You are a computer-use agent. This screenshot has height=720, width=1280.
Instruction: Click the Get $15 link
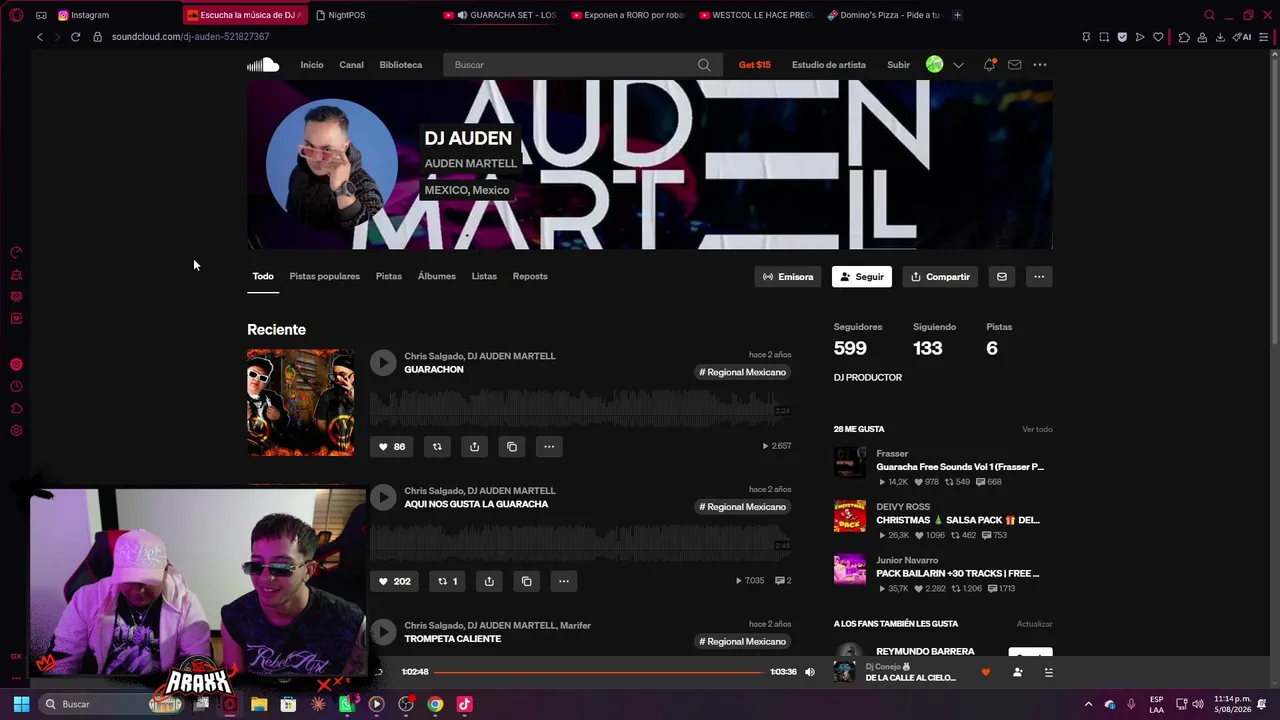[x=755, y=65]
